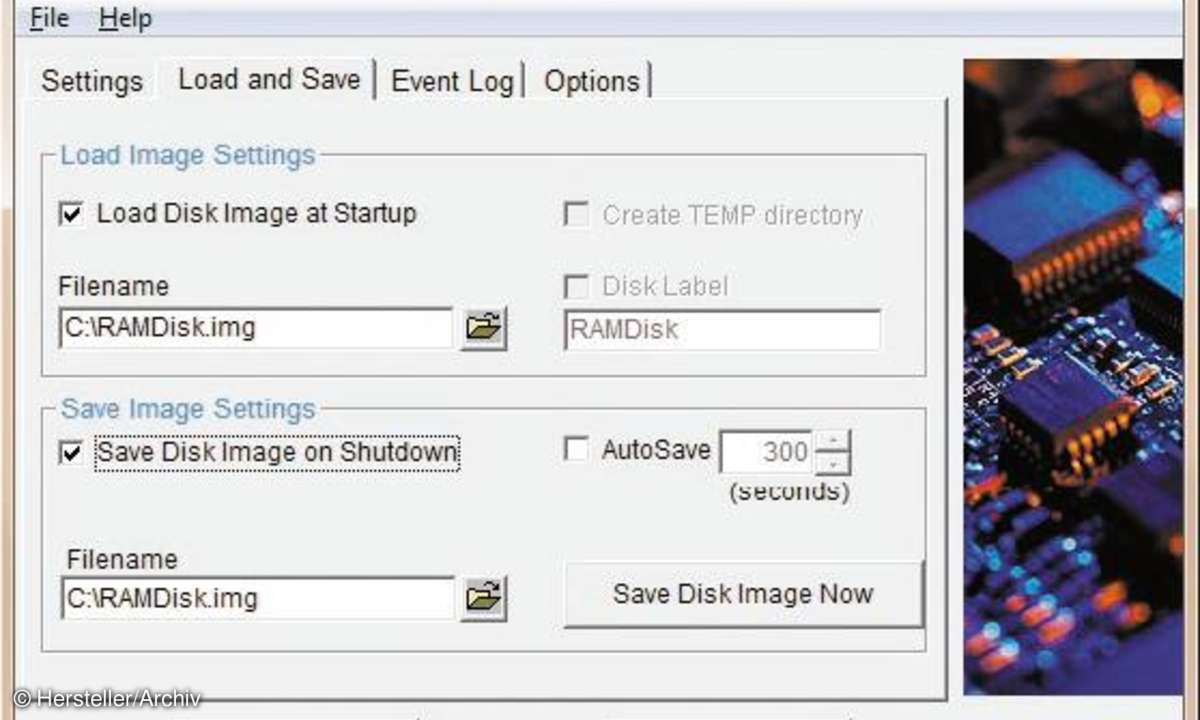
Task: Click the Disk Label RAMDisk text field
Action: click(722, 330)
